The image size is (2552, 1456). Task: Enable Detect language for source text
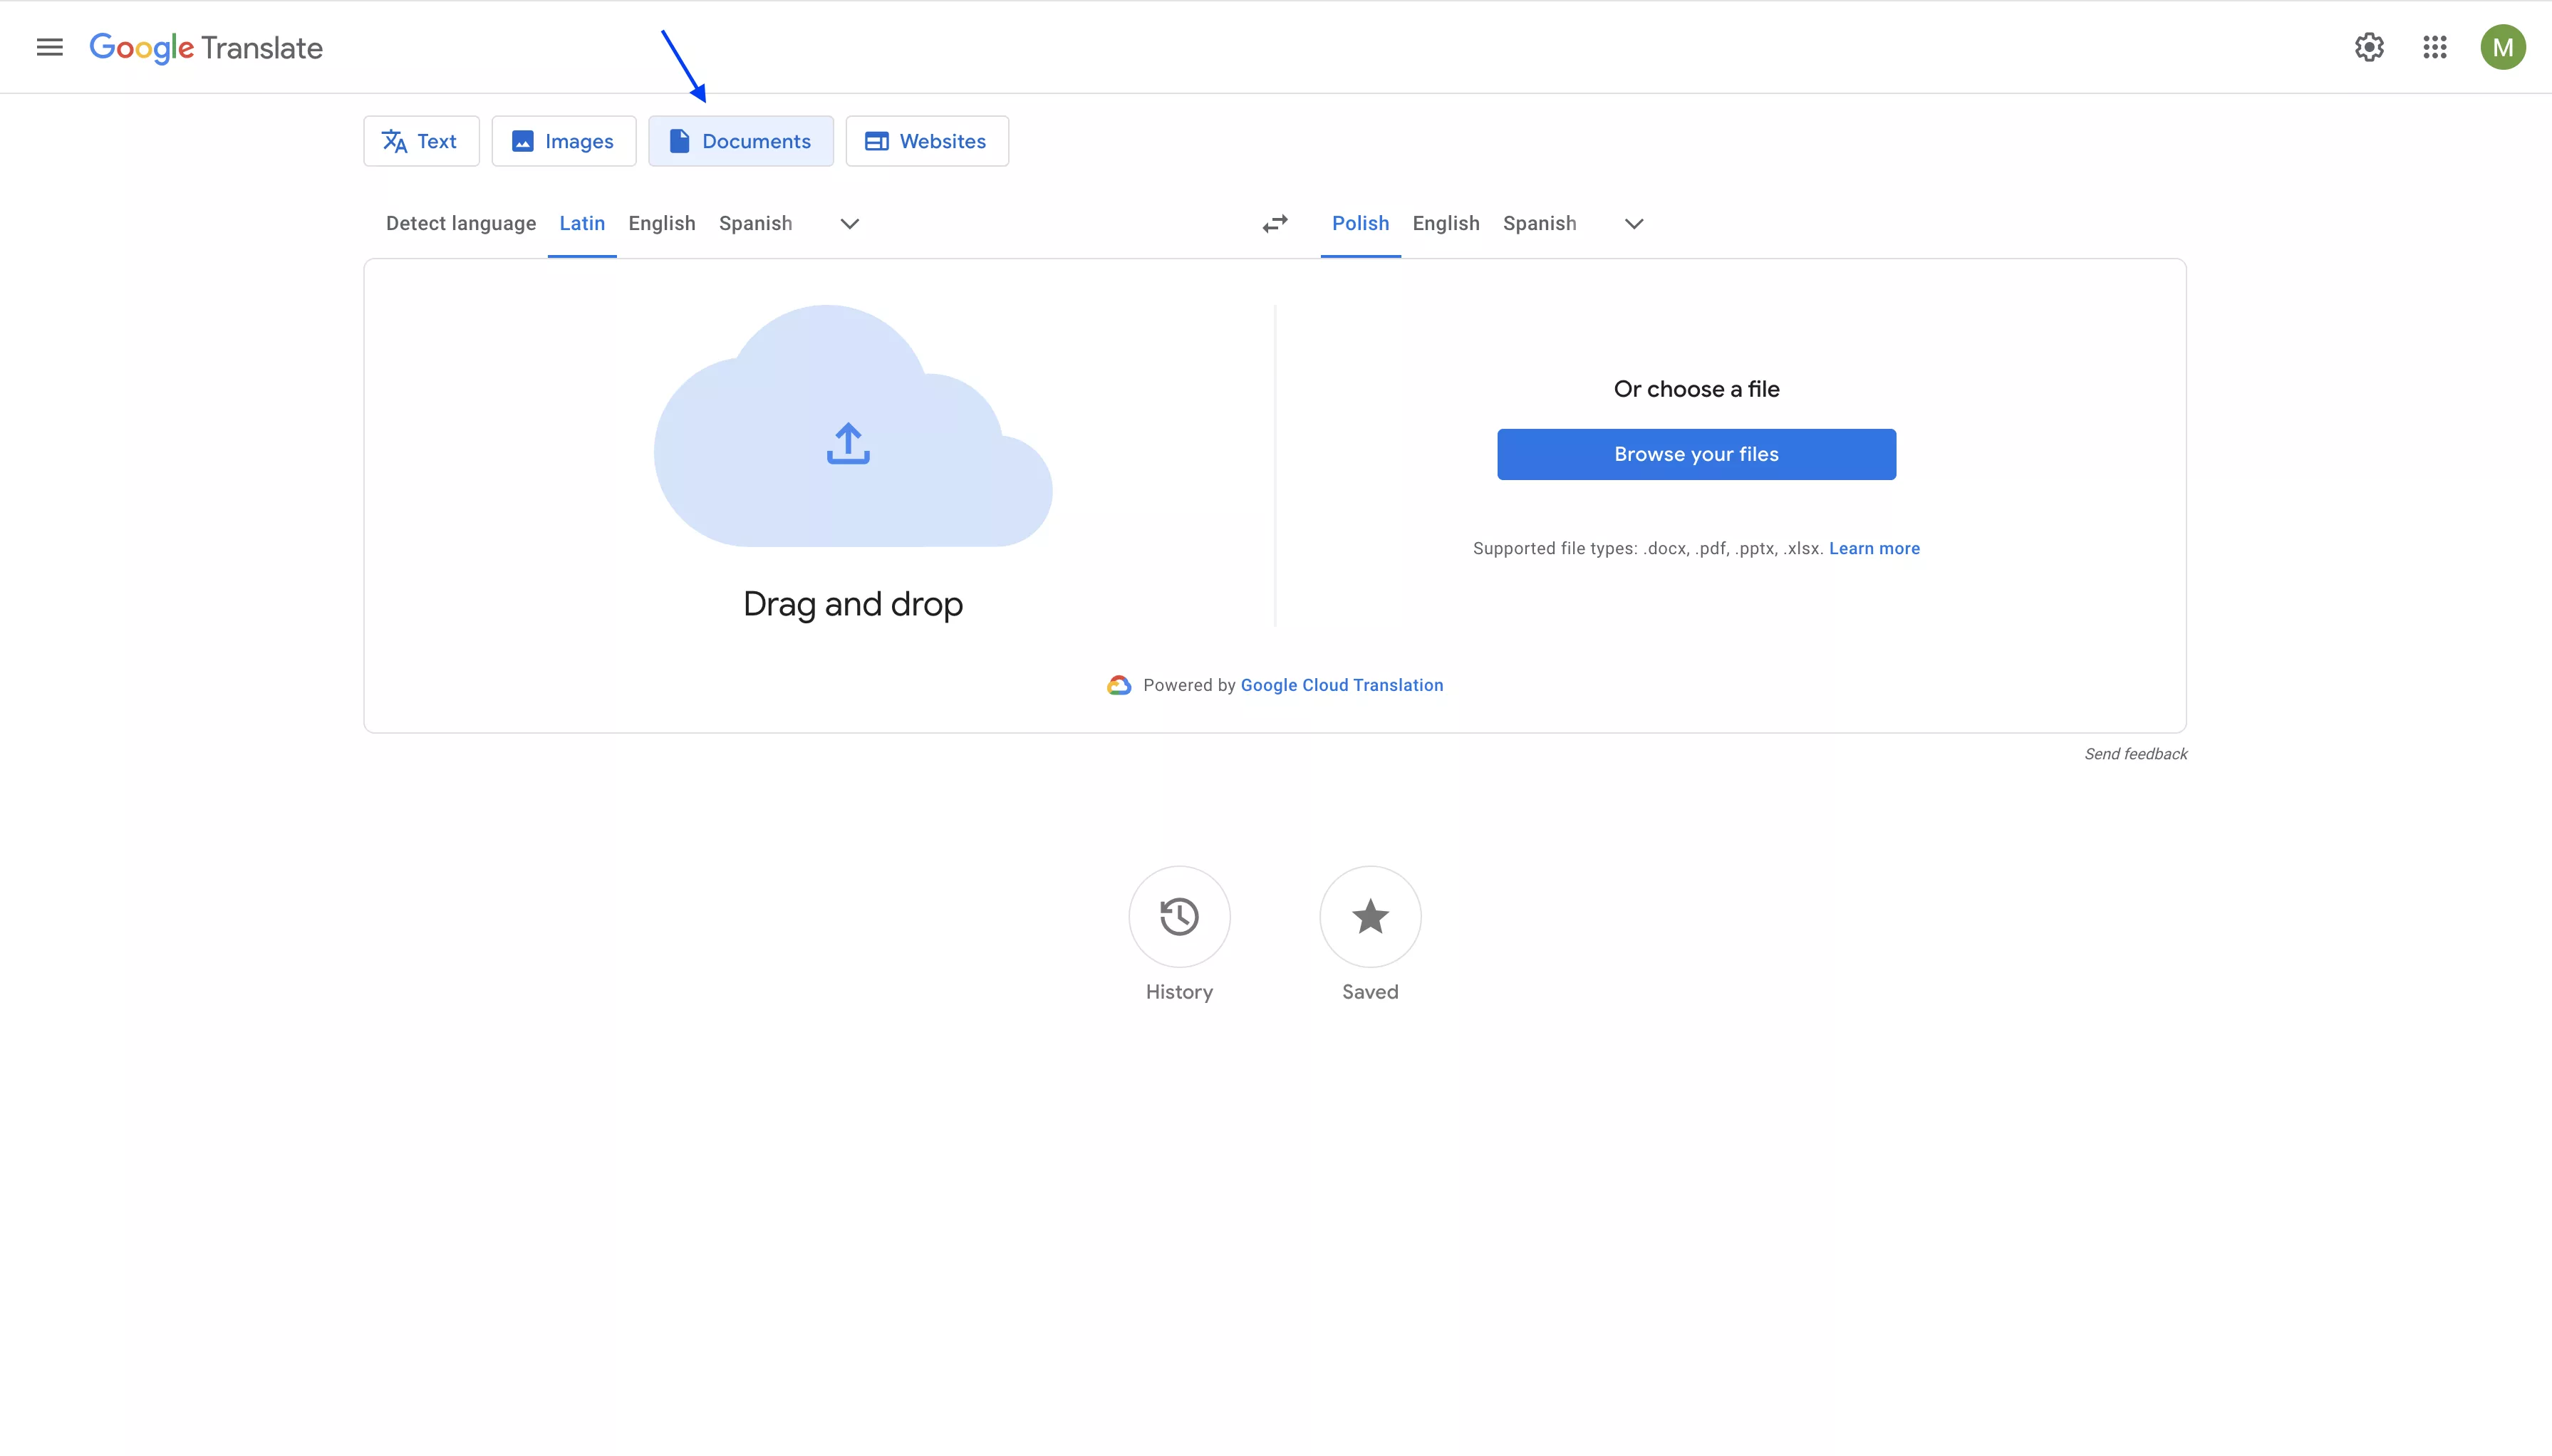pos(461,223)
